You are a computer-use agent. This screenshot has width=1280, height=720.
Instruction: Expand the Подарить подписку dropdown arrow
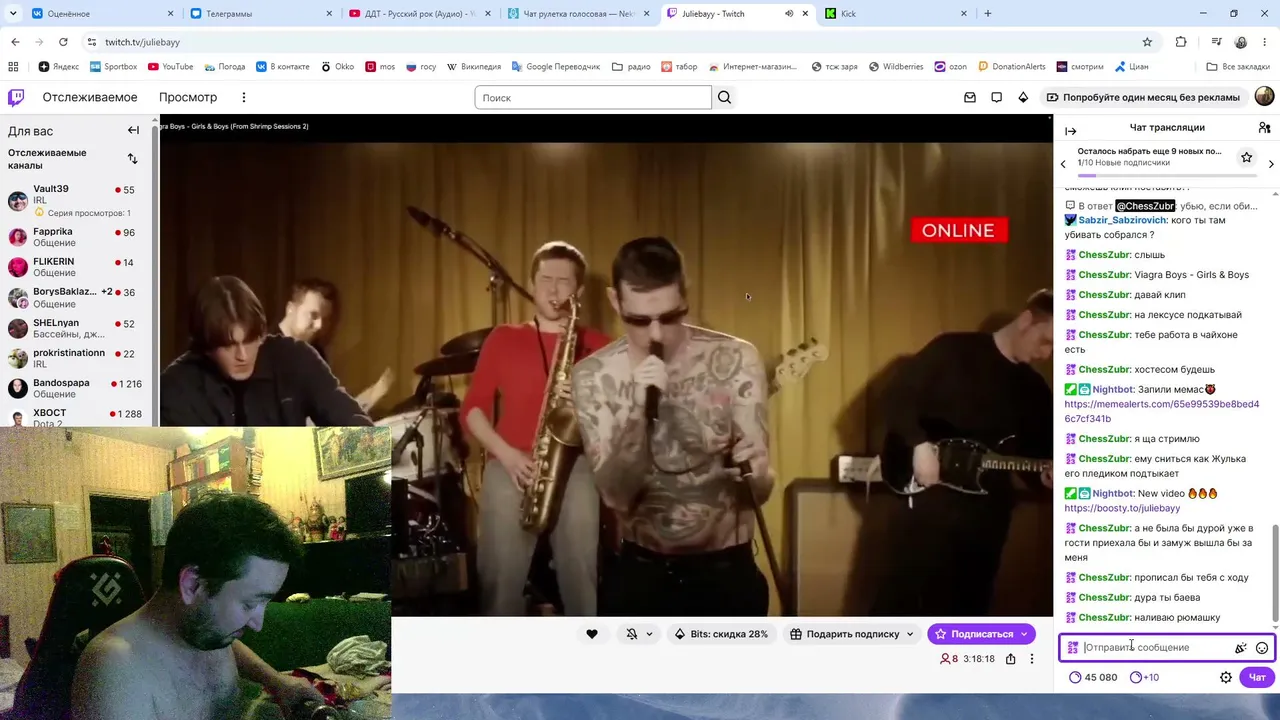pyautogui.click(x=910, y=634)
